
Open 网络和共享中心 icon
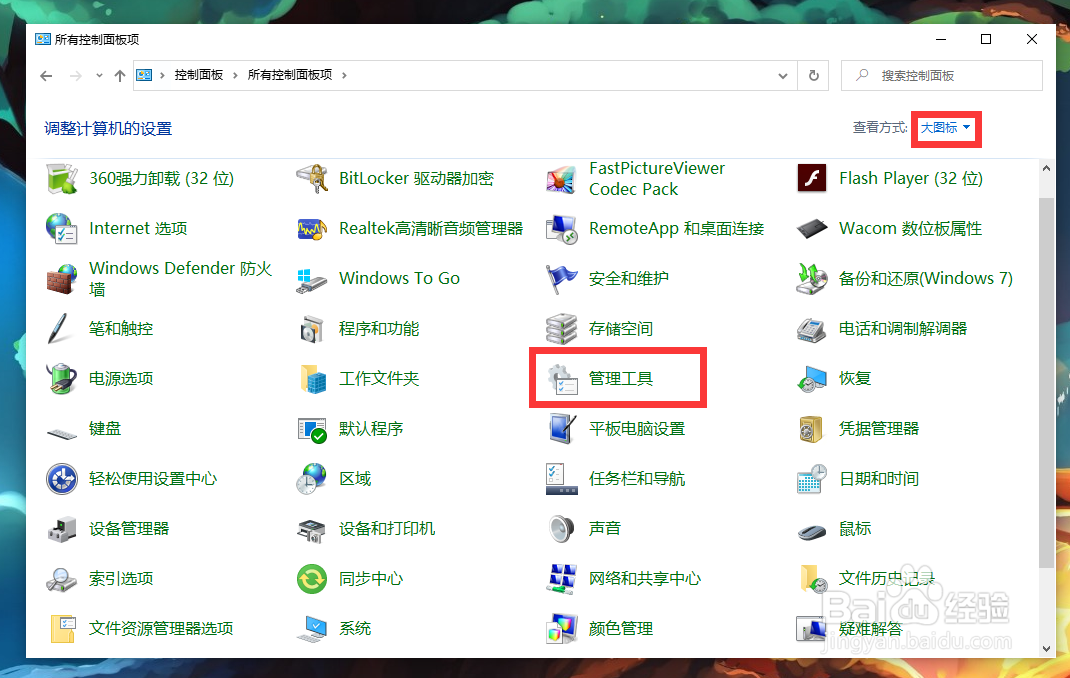pyautogui.click(x=562, y=579)
